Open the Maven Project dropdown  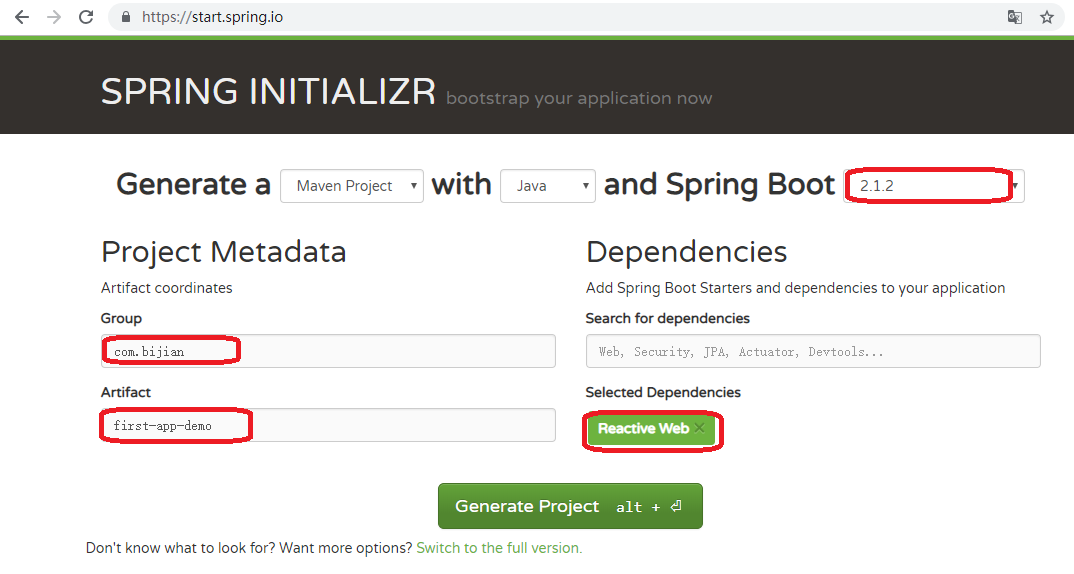tap(352, 186)
